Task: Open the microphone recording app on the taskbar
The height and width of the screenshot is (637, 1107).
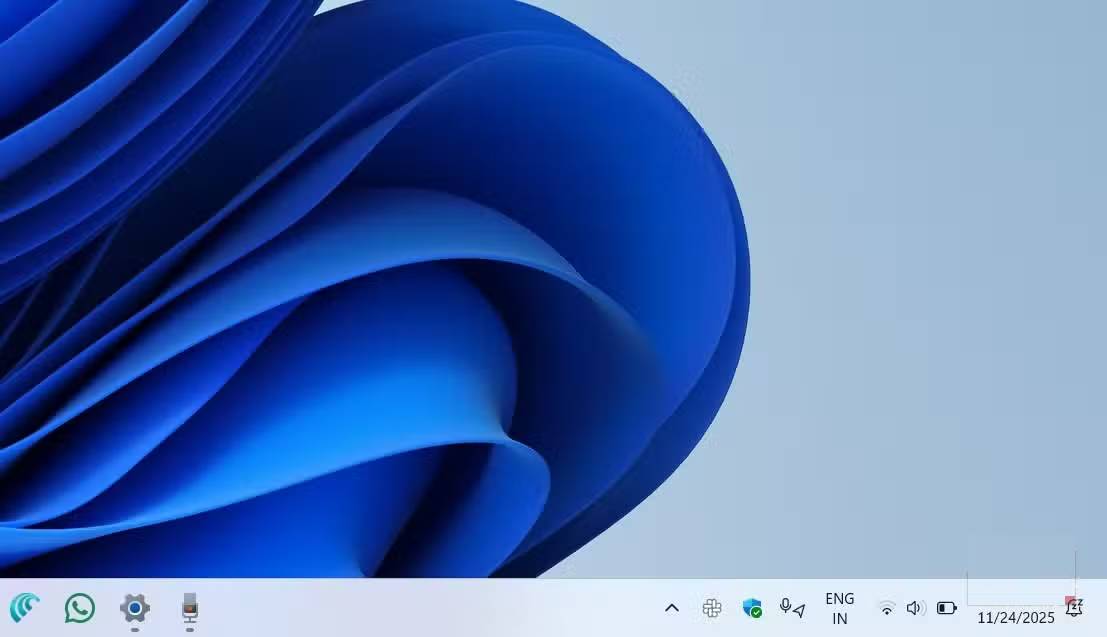Action: [190, 607]
